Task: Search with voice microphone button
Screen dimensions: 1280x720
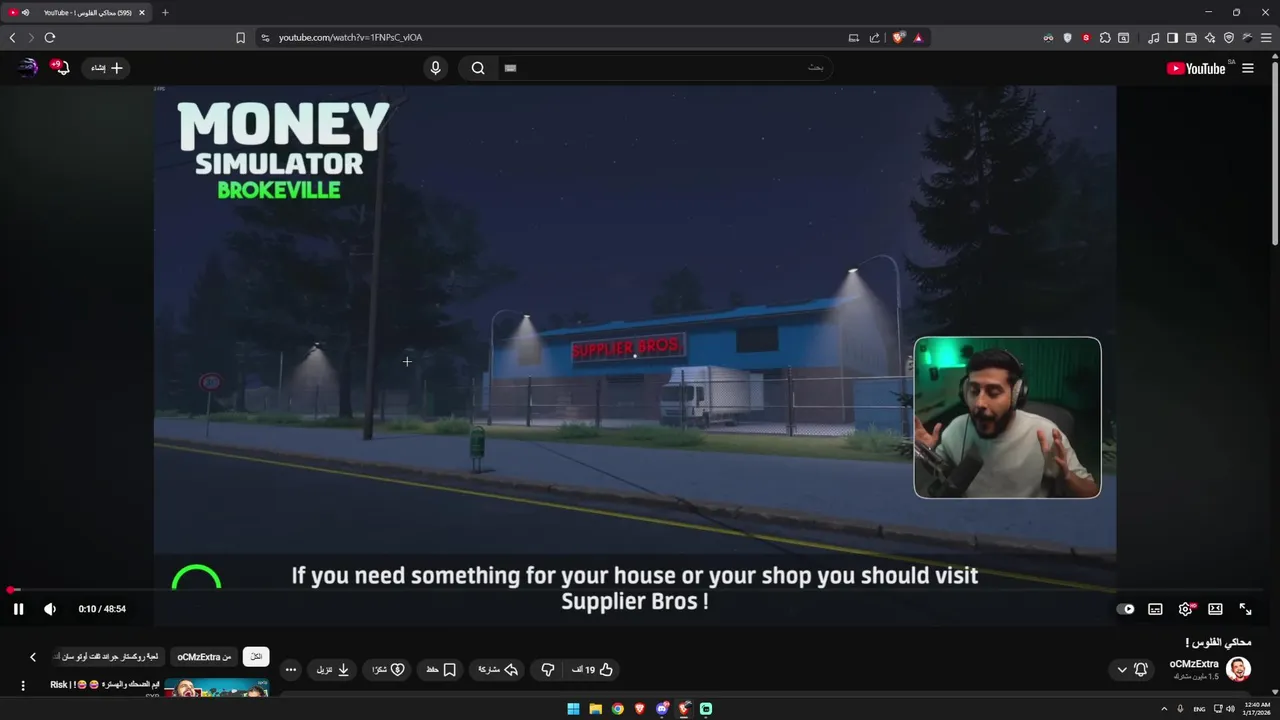Action: pos(435,68)
